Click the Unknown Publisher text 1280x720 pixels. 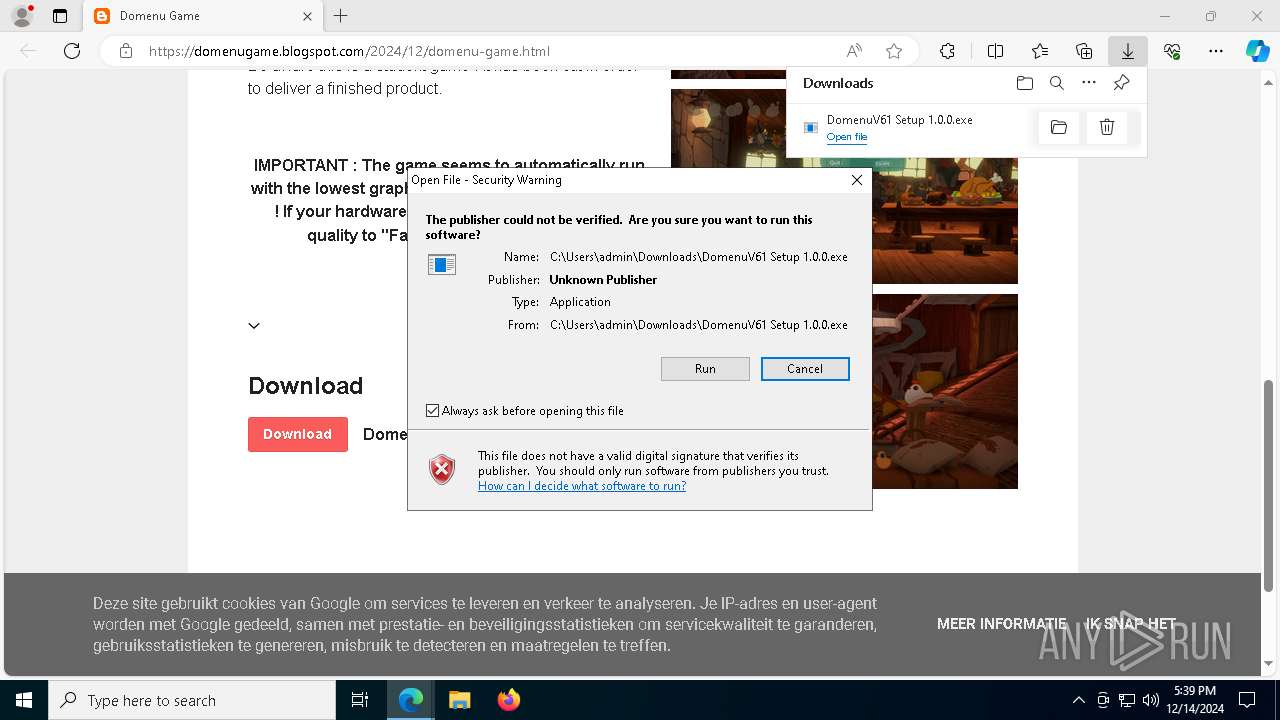click(603, 280)
